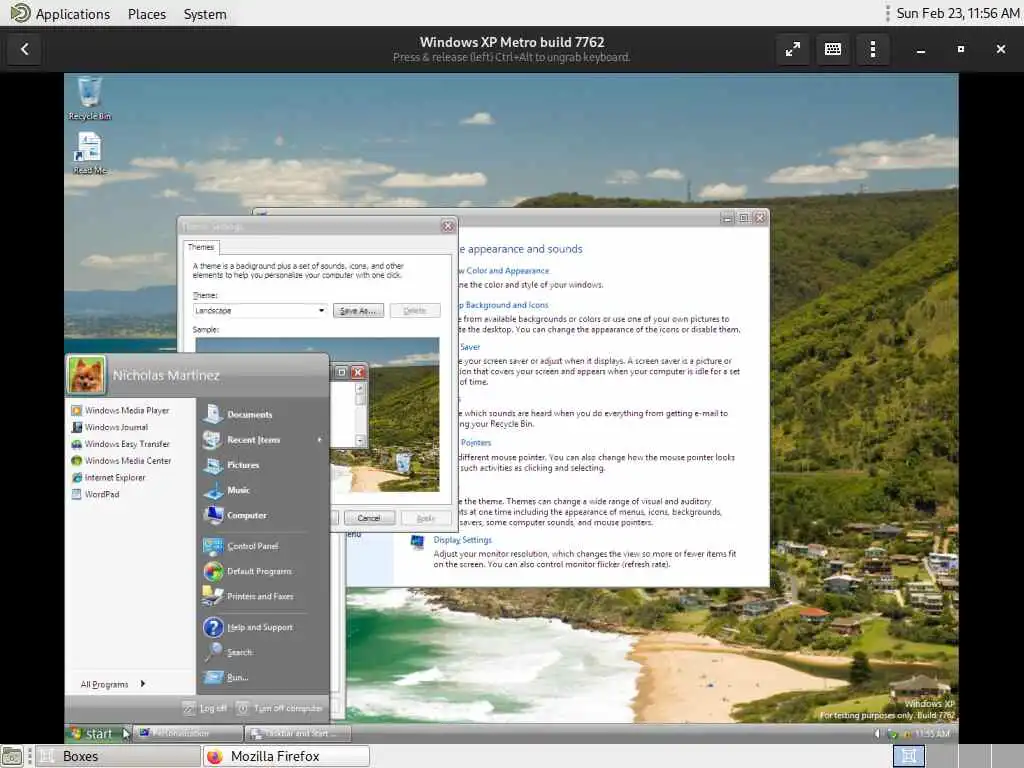Open Pictures folder from Start menu
The height and width of the screenshot is (768, 1024).
click(x=231, y=465)
